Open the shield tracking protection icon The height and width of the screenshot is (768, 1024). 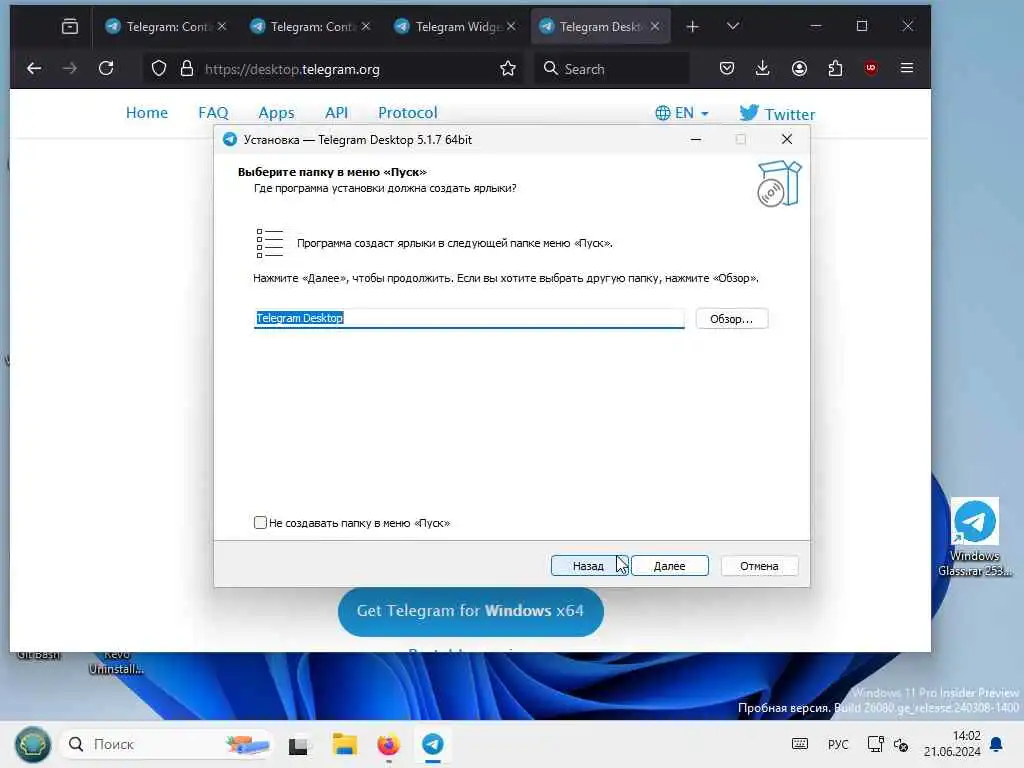coord(159,69)
